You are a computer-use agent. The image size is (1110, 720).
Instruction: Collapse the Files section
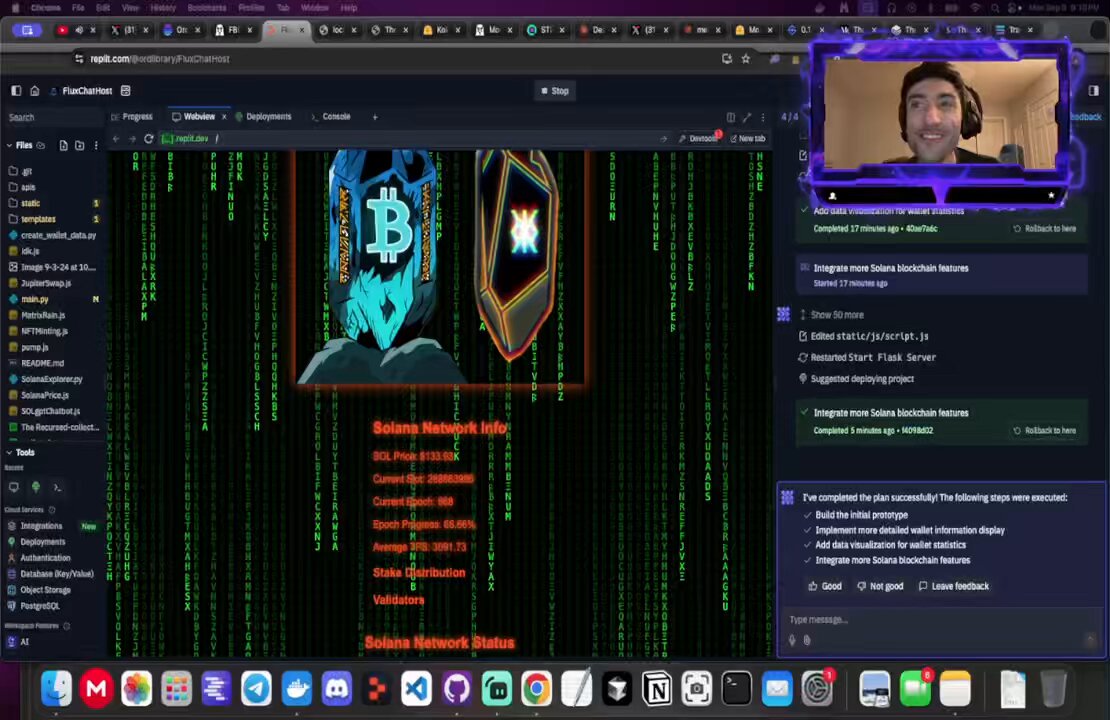click(x=9, y=145)
